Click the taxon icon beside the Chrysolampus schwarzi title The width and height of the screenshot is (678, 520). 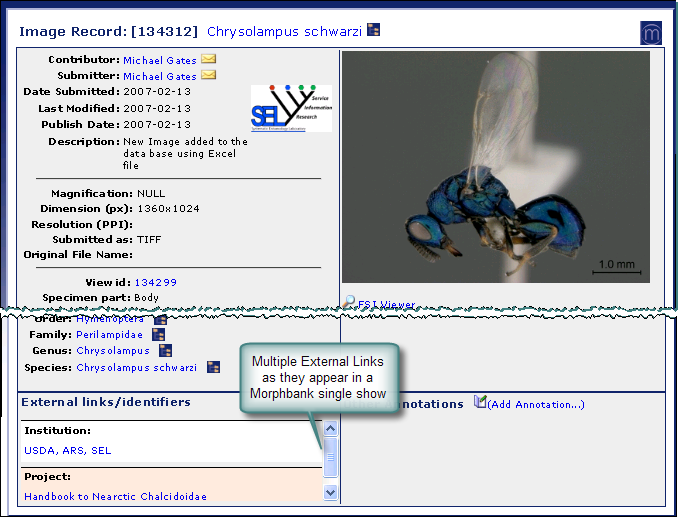[x=373, y=30]
